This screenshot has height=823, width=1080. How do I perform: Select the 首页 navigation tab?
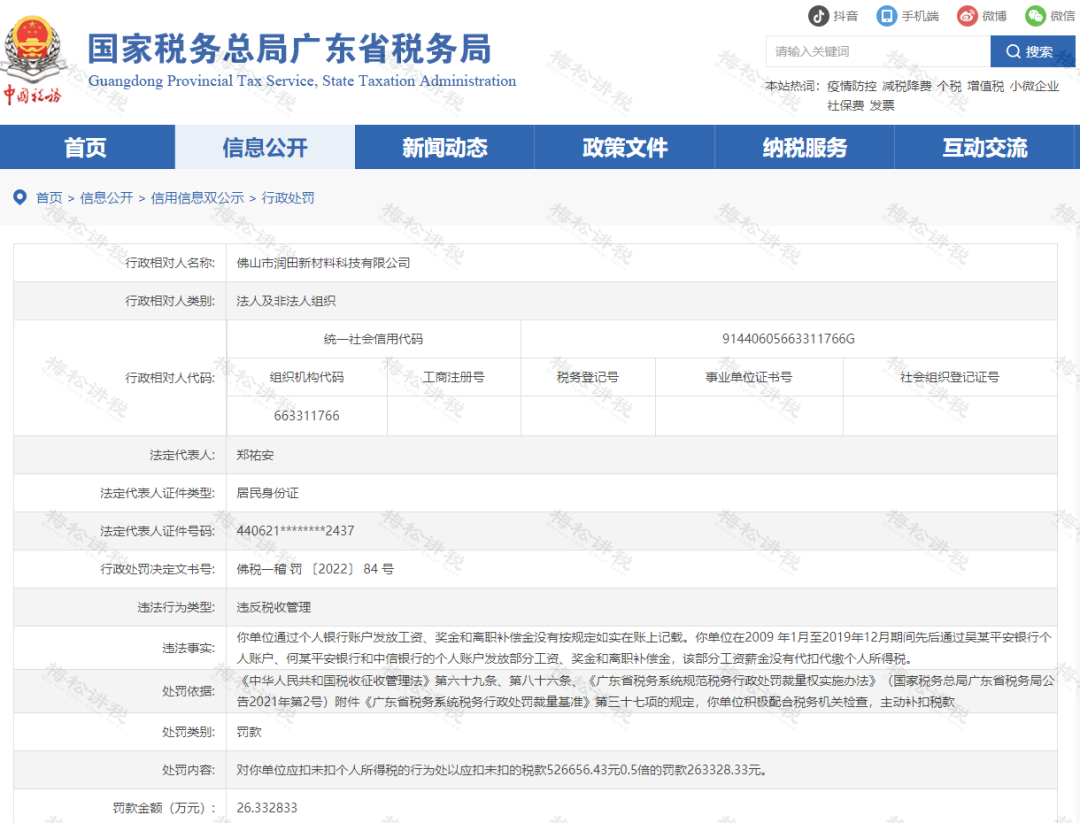[x=87, y=147]
